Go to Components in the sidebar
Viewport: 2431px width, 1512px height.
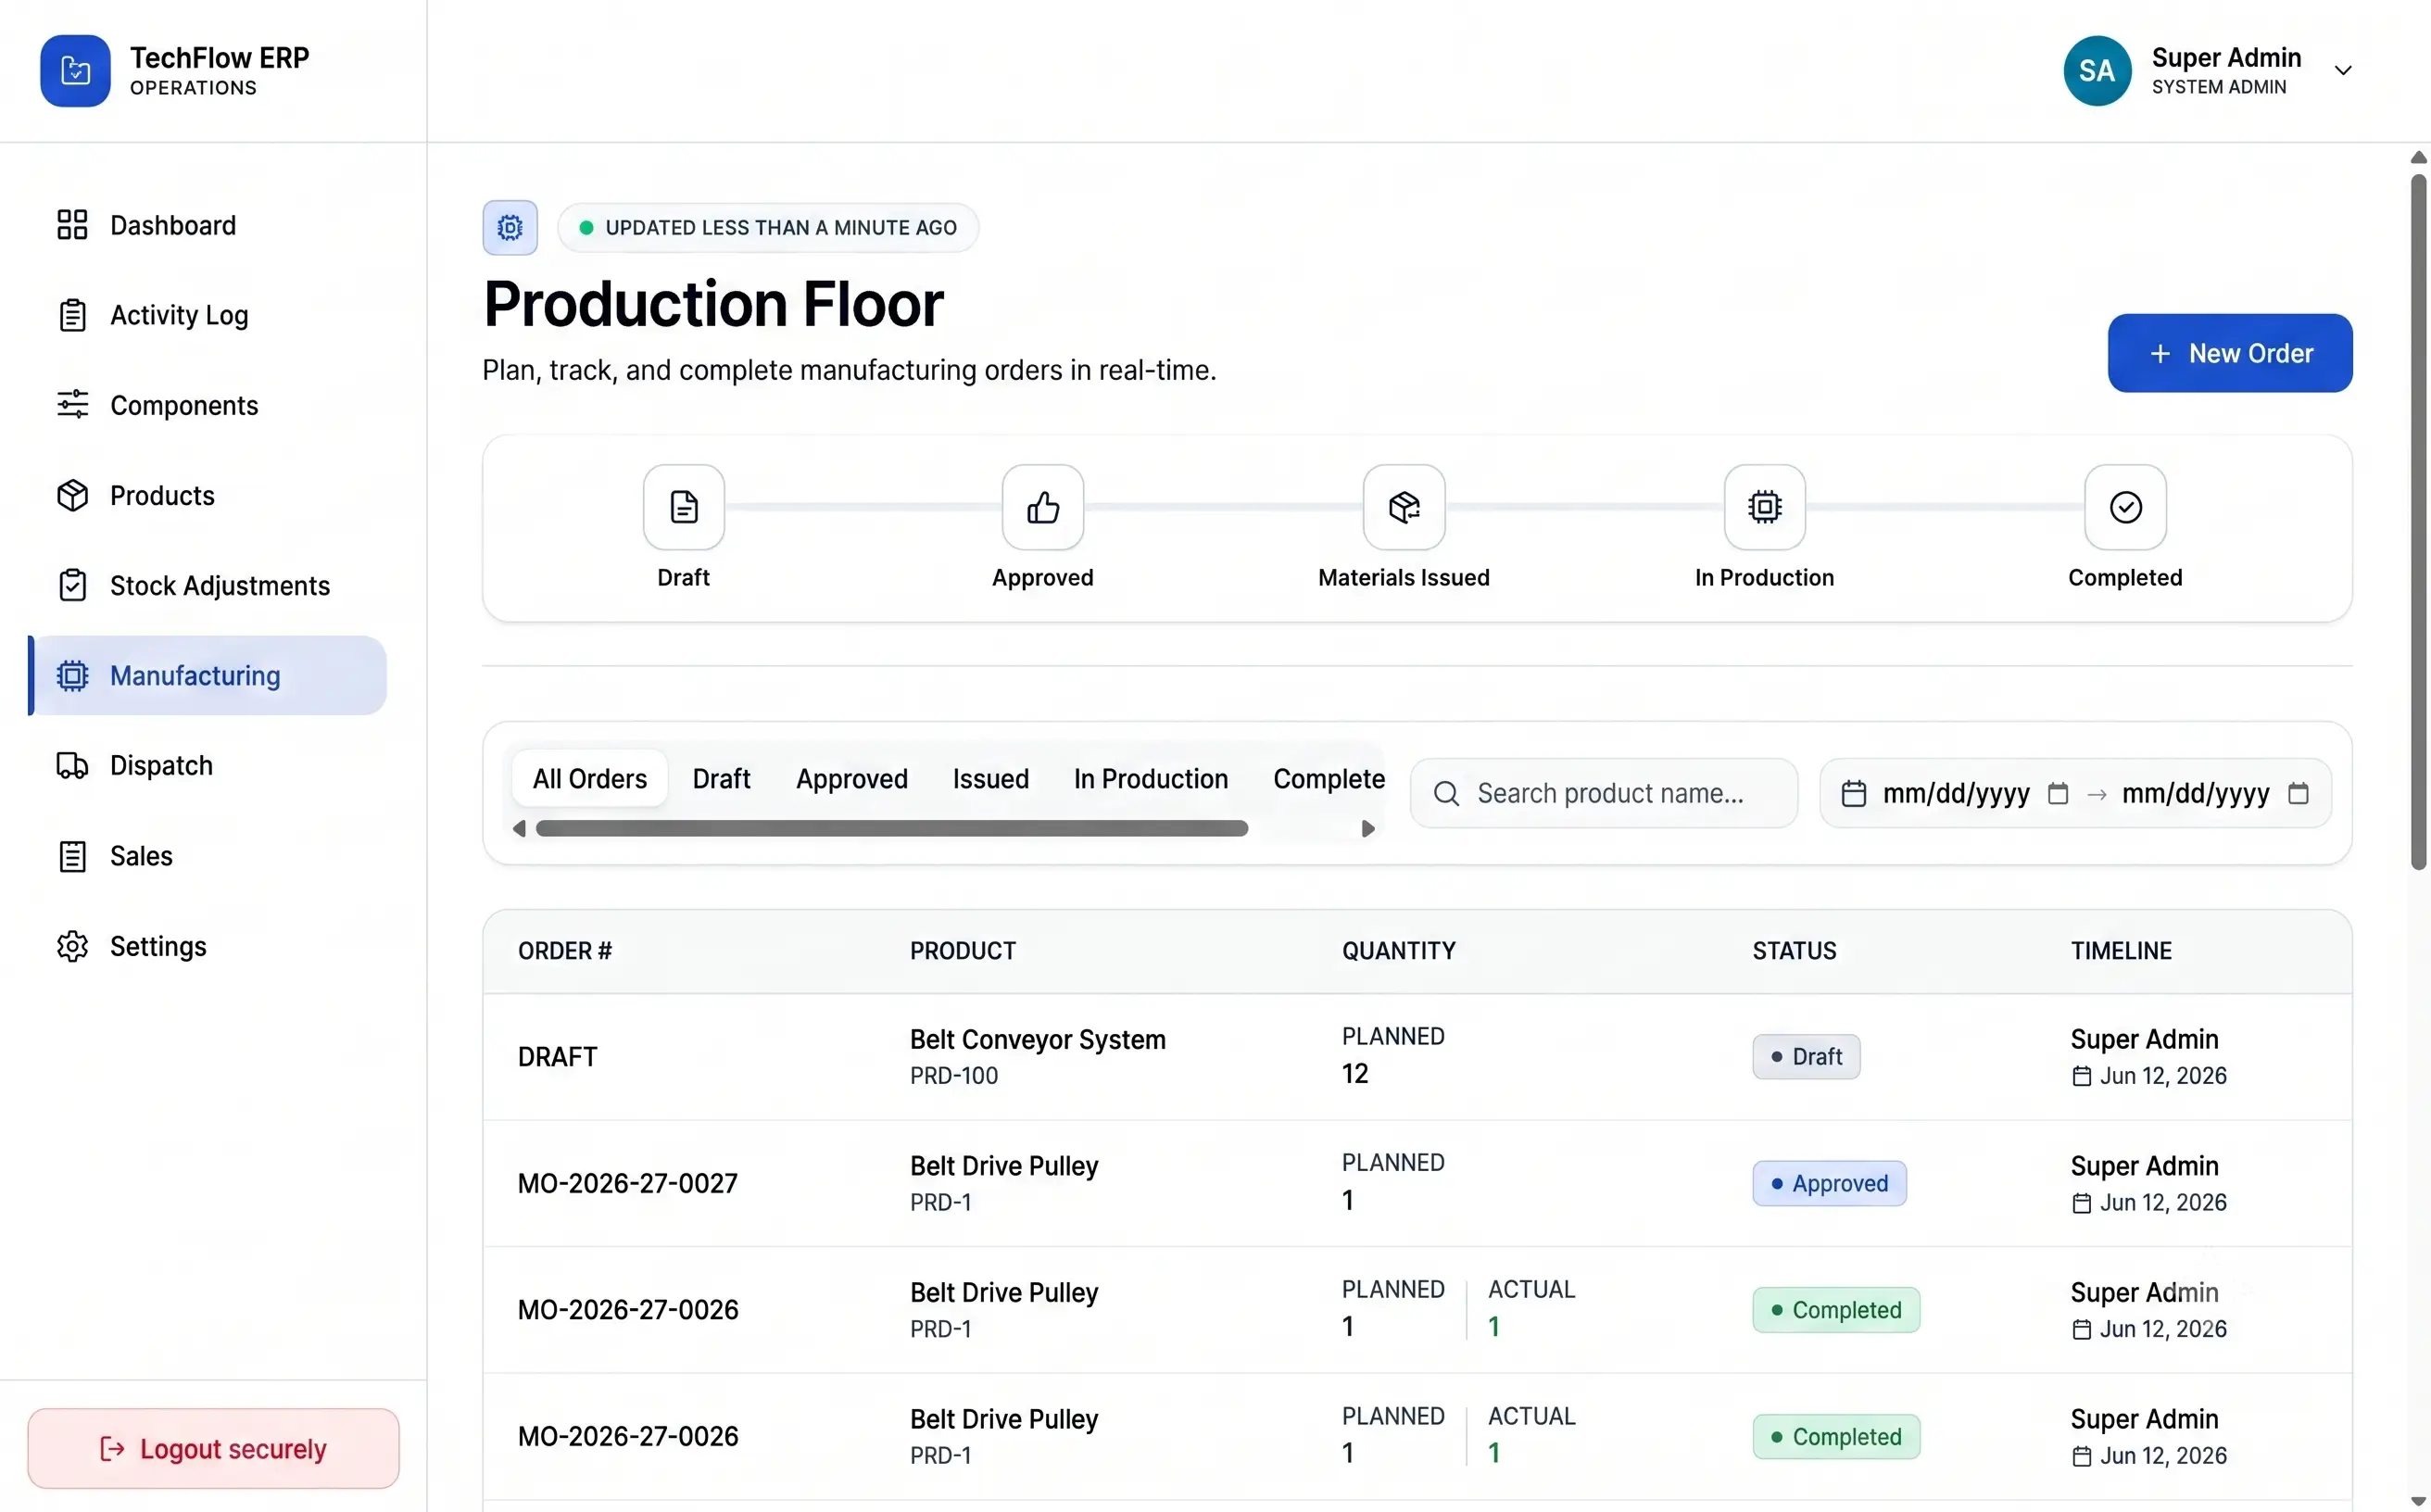[207, 405]
